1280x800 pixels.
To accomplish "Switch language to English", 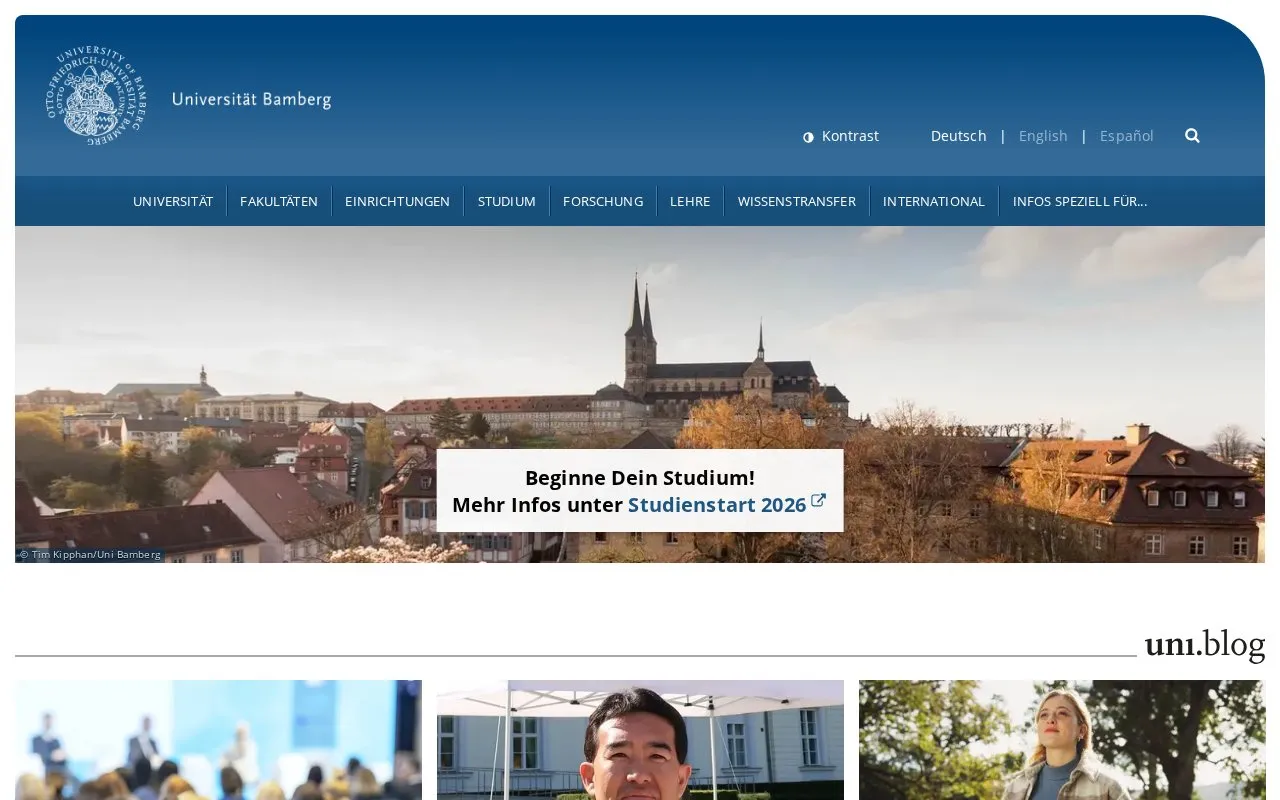I will pos(1043,136).
